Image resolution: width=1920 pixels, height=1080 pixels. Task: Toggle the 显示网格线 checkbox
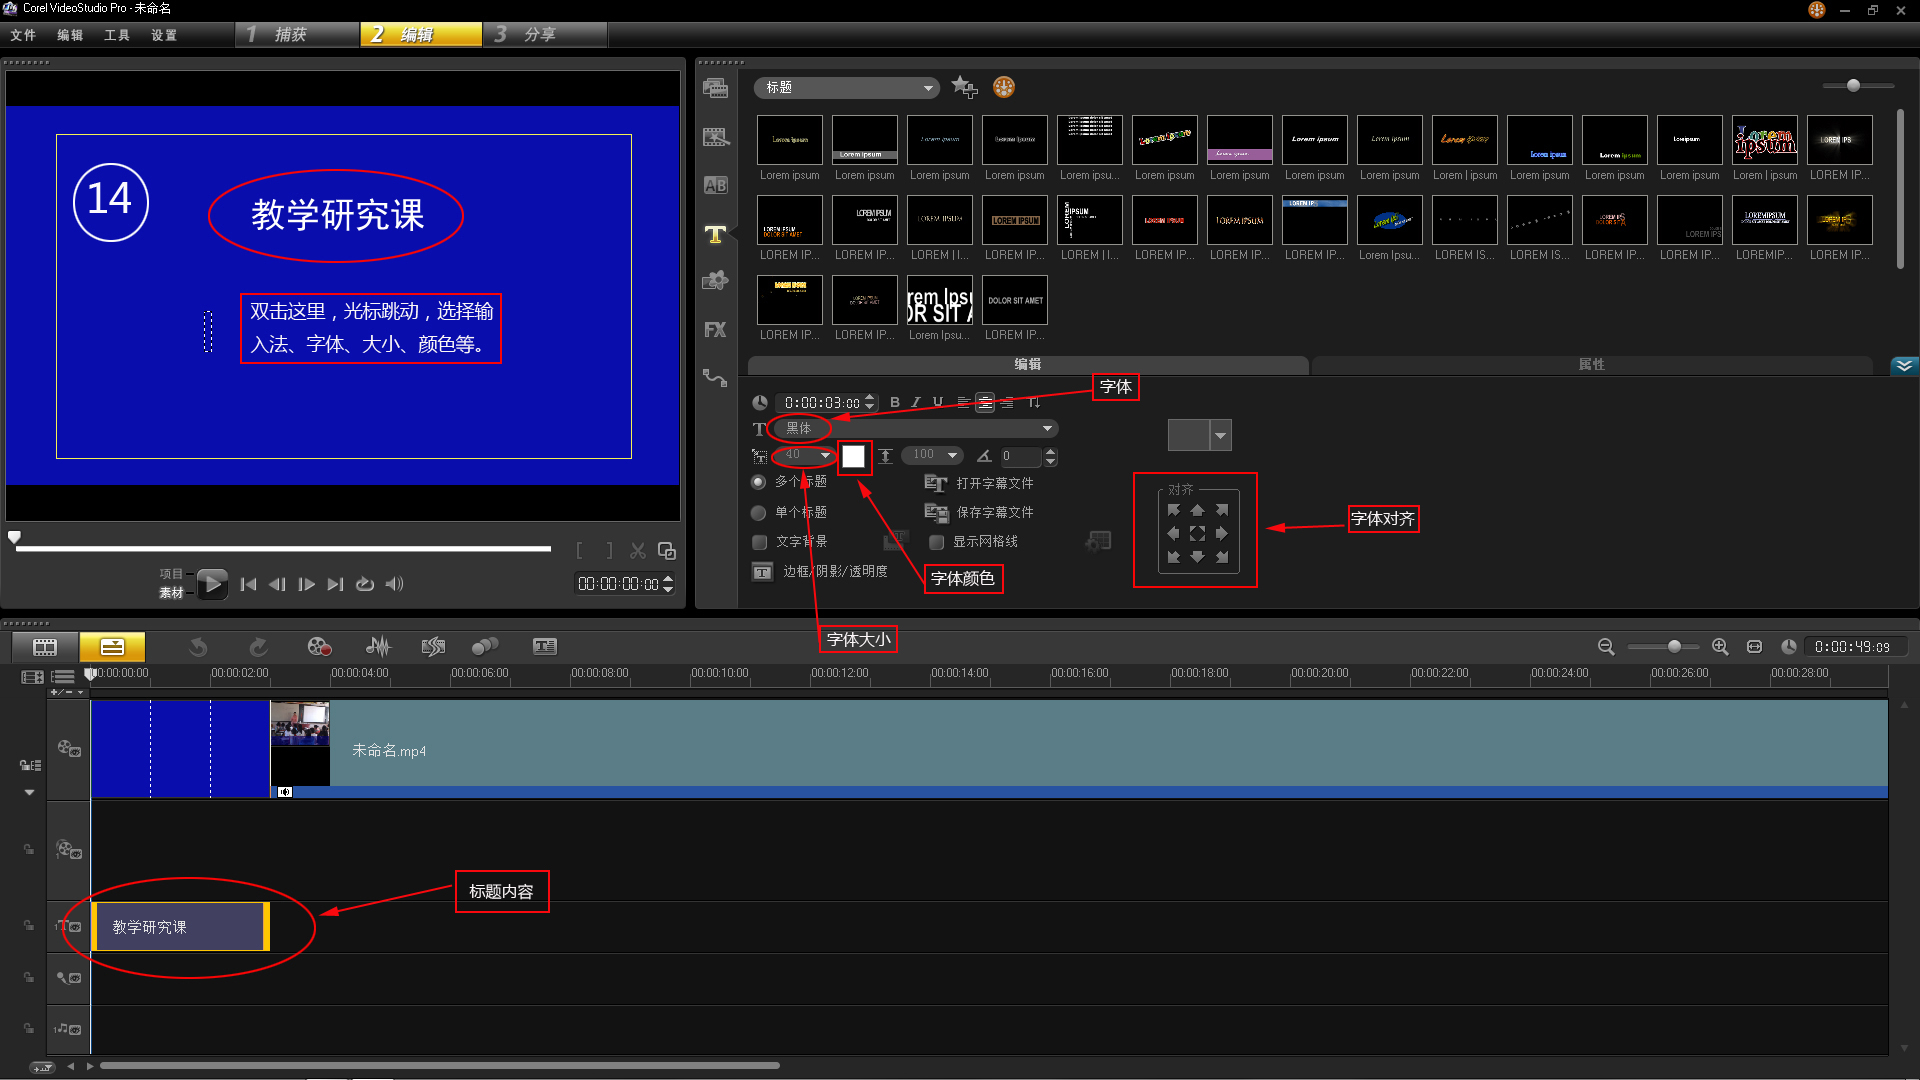(937, 542)
